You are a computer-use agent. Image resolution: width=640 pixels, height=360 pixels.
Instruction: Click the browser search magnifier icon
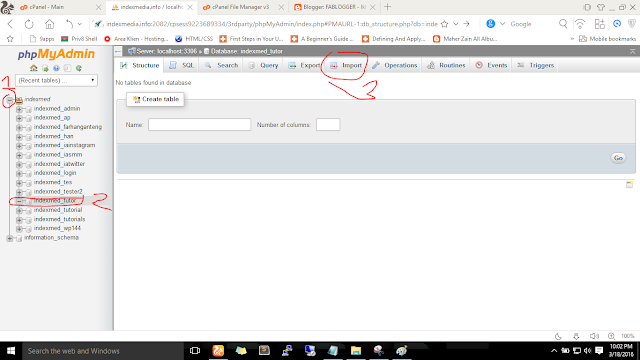tap(563, 24)
